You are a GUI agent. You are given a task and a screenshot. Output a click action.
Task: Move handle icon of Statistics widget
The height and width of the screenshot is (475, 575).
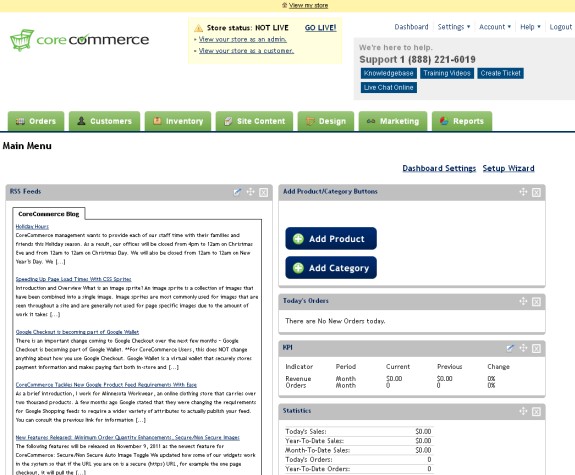coord(523,411)
